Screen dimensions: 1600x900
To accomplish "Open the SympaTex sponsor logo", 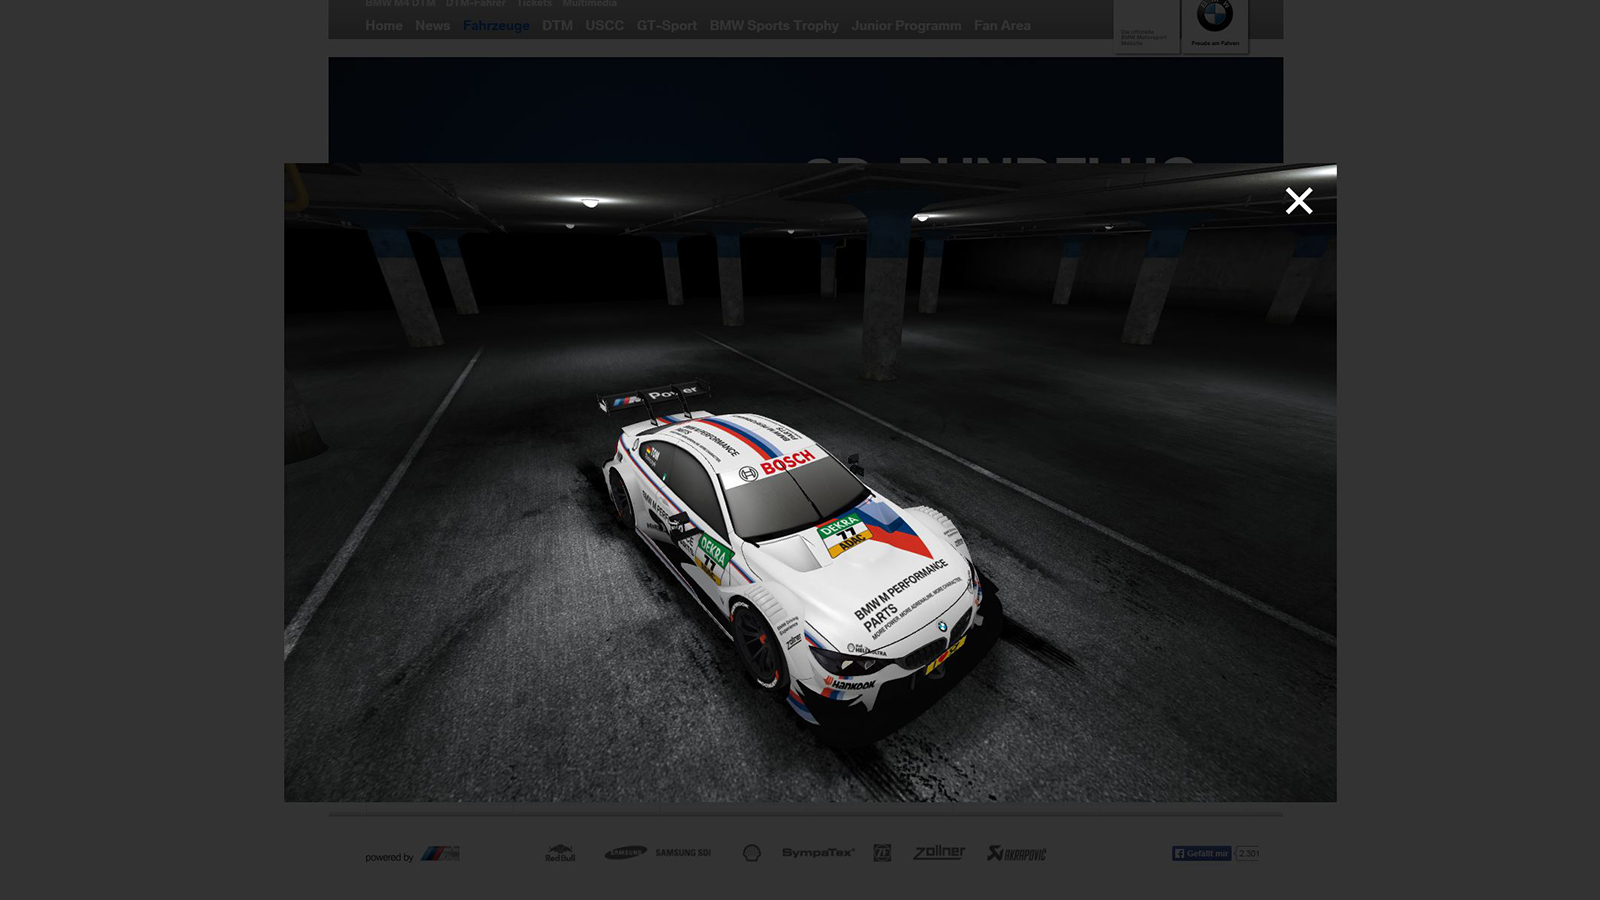I will click(818, 853).
